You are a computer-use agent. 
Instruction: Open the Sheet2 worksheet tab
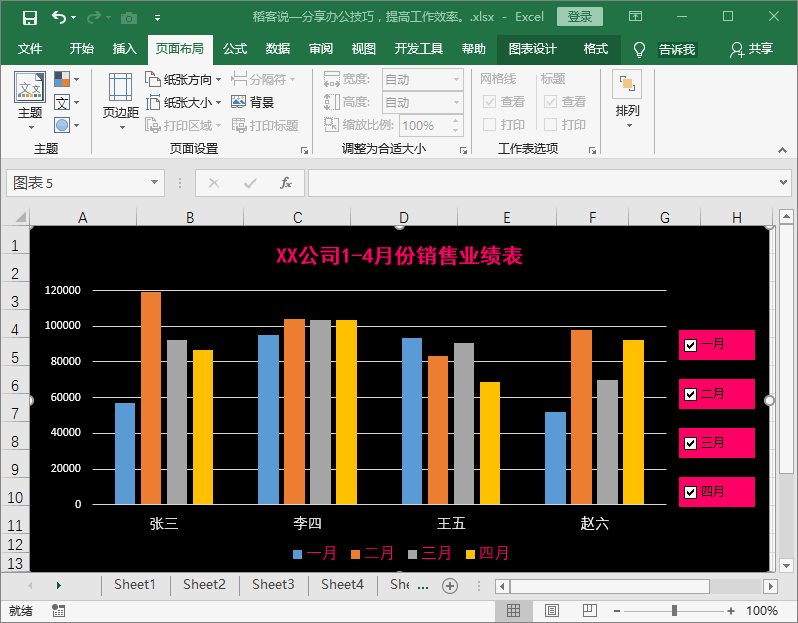pos(204,585)
